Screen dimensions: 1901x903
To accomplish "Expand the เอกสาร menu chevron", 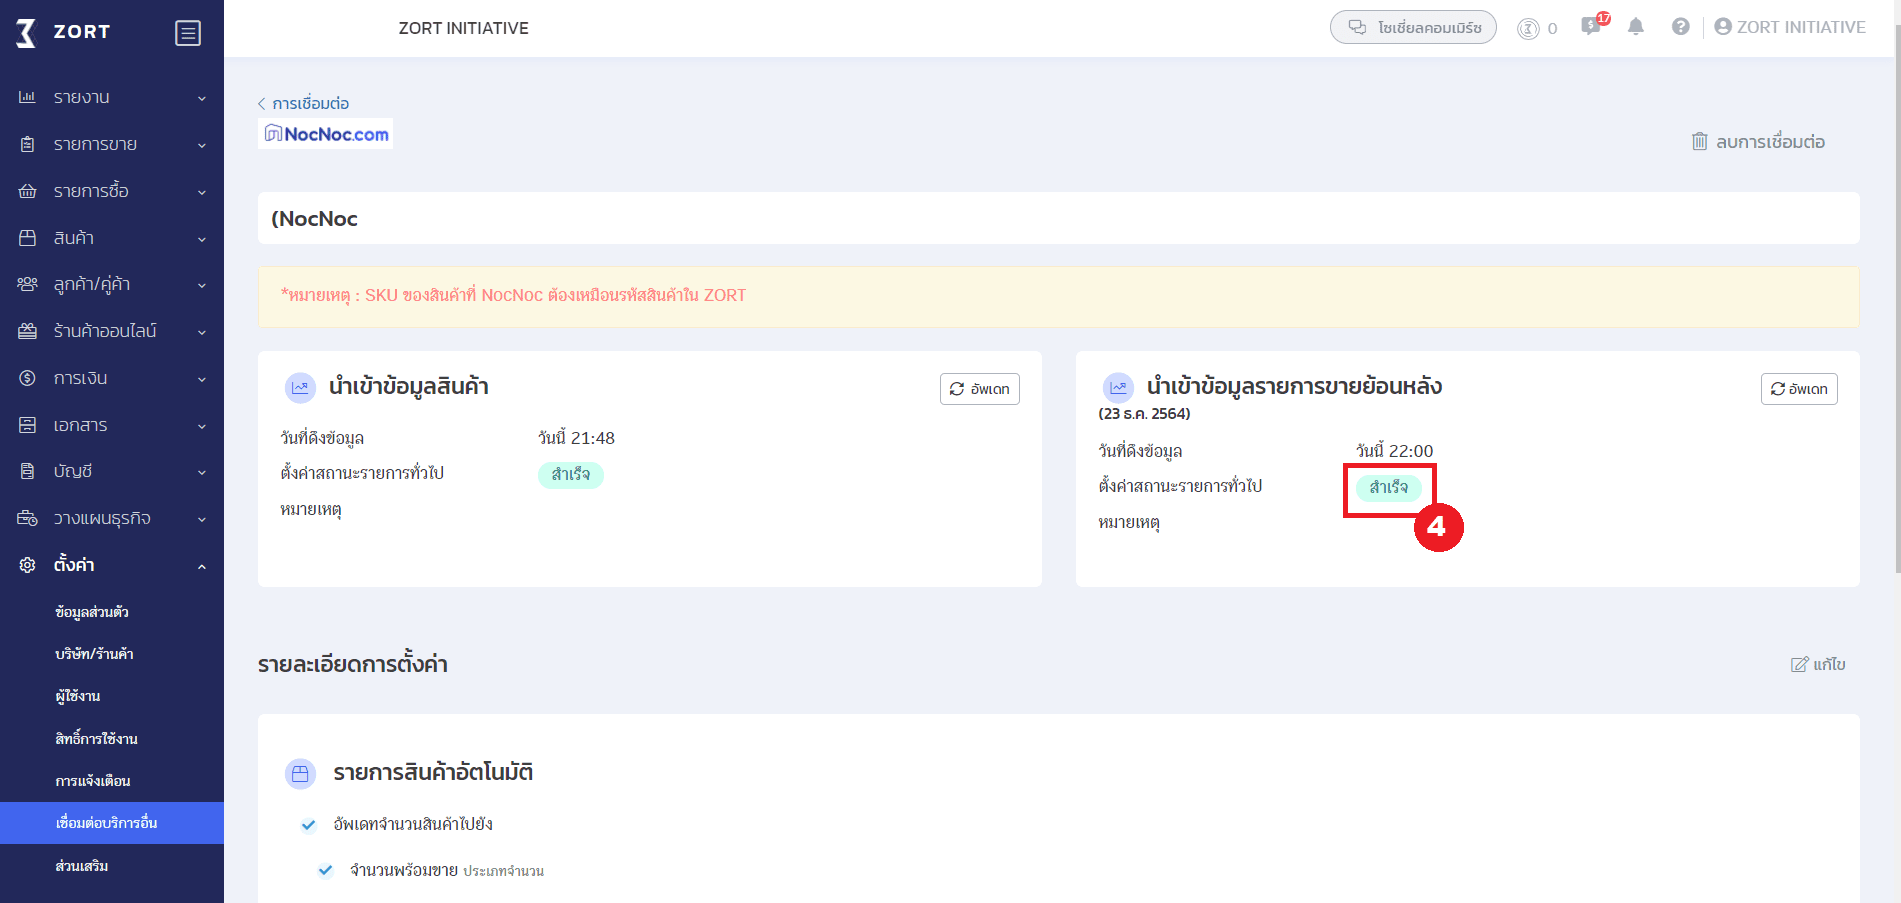I will [x=202, y=426].
